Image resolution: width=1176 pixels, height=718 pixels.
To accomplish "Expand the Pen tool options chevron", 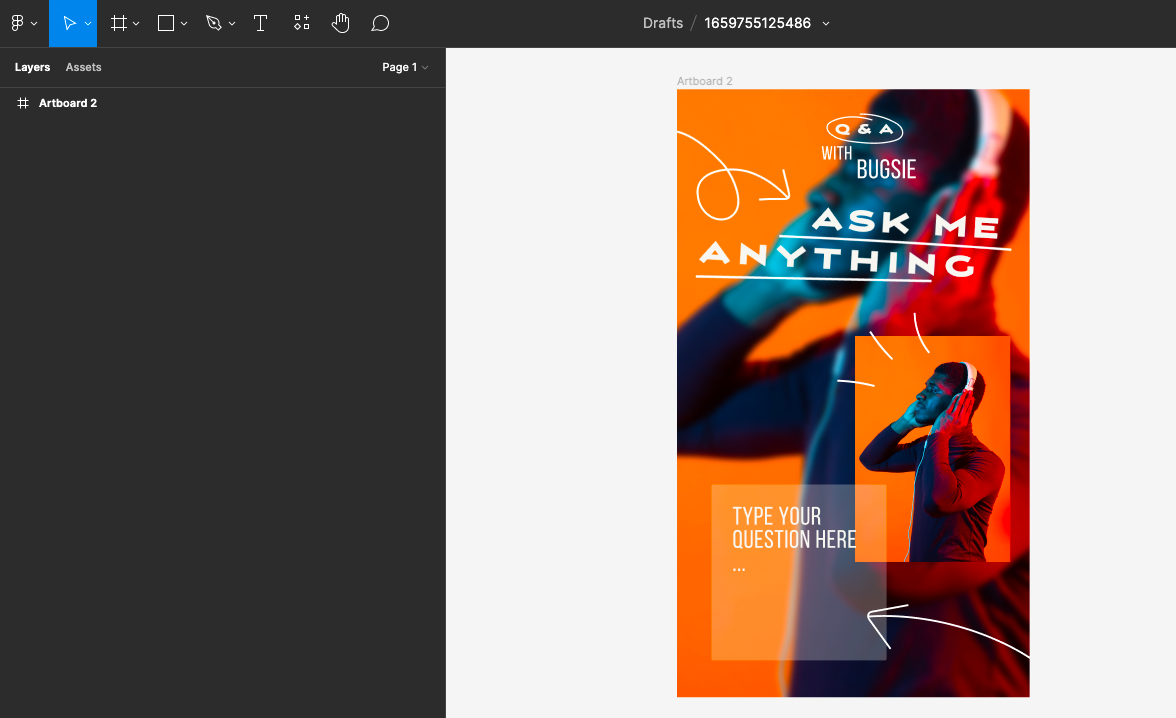I will 231,23.
